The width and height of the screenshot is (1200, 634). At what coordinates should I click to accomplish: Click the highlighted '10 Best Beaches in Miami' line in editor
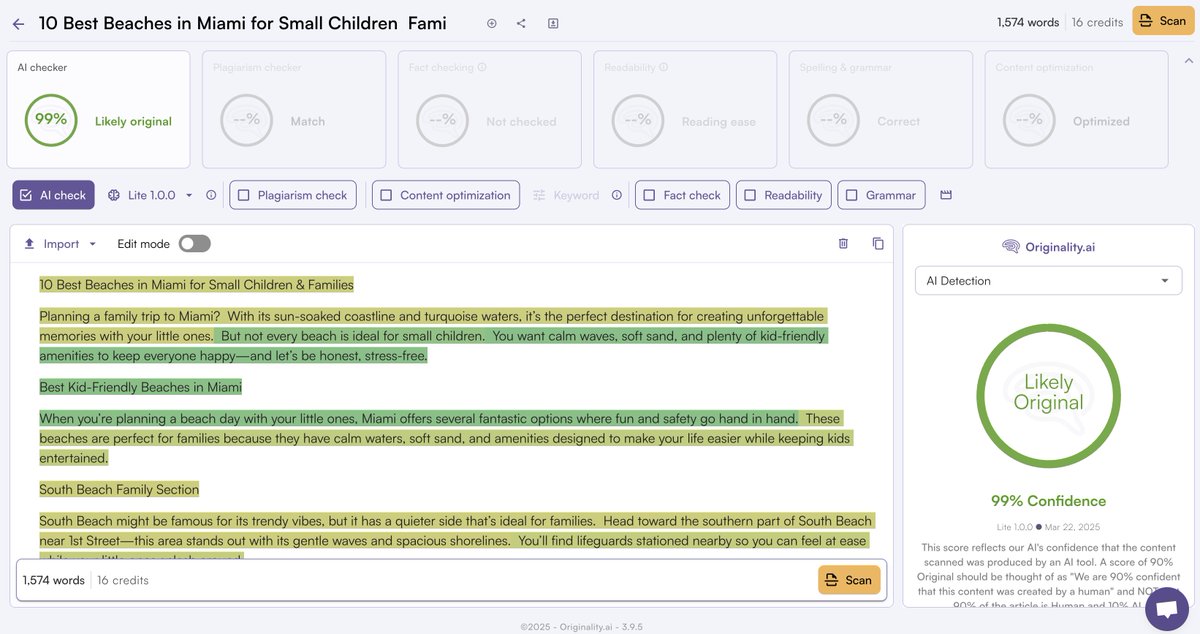[x=196, y=285]
